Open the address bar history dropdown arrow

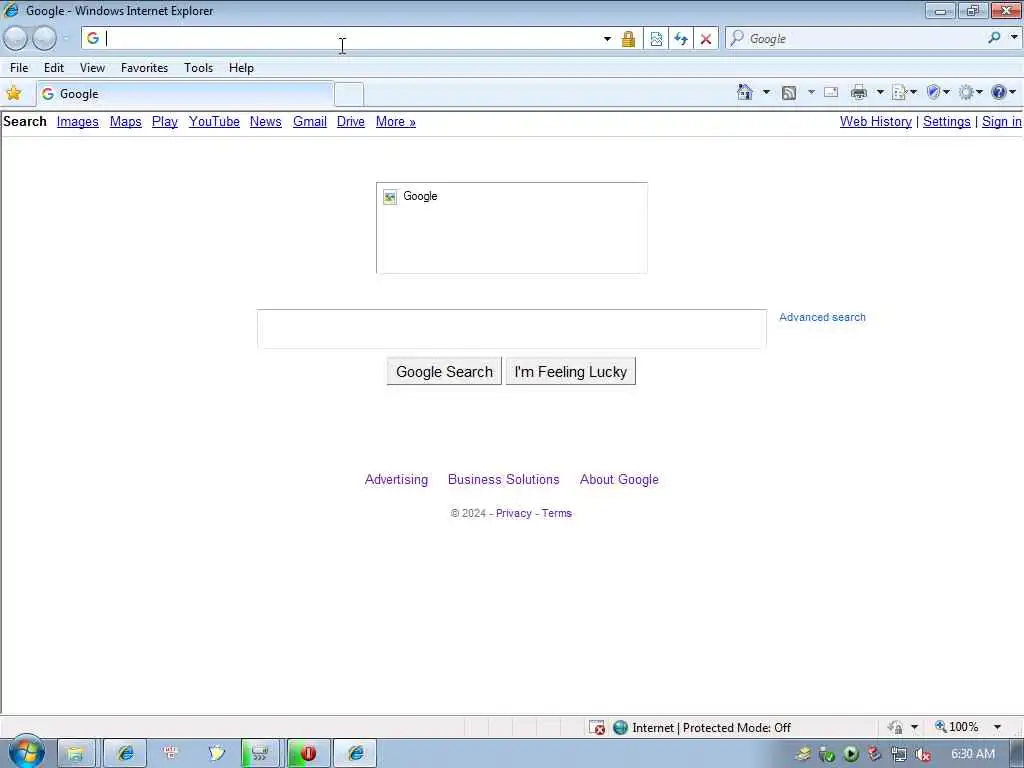coord(607,39)
